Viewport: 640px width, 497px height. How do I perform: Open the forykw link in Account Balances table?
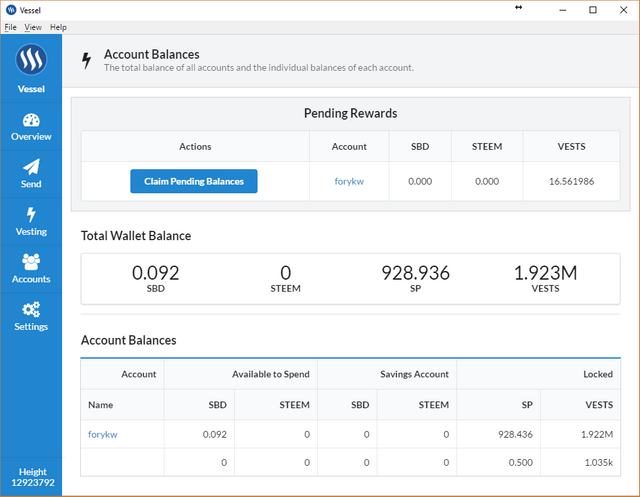pyautogui.click(x=103, y=434)
